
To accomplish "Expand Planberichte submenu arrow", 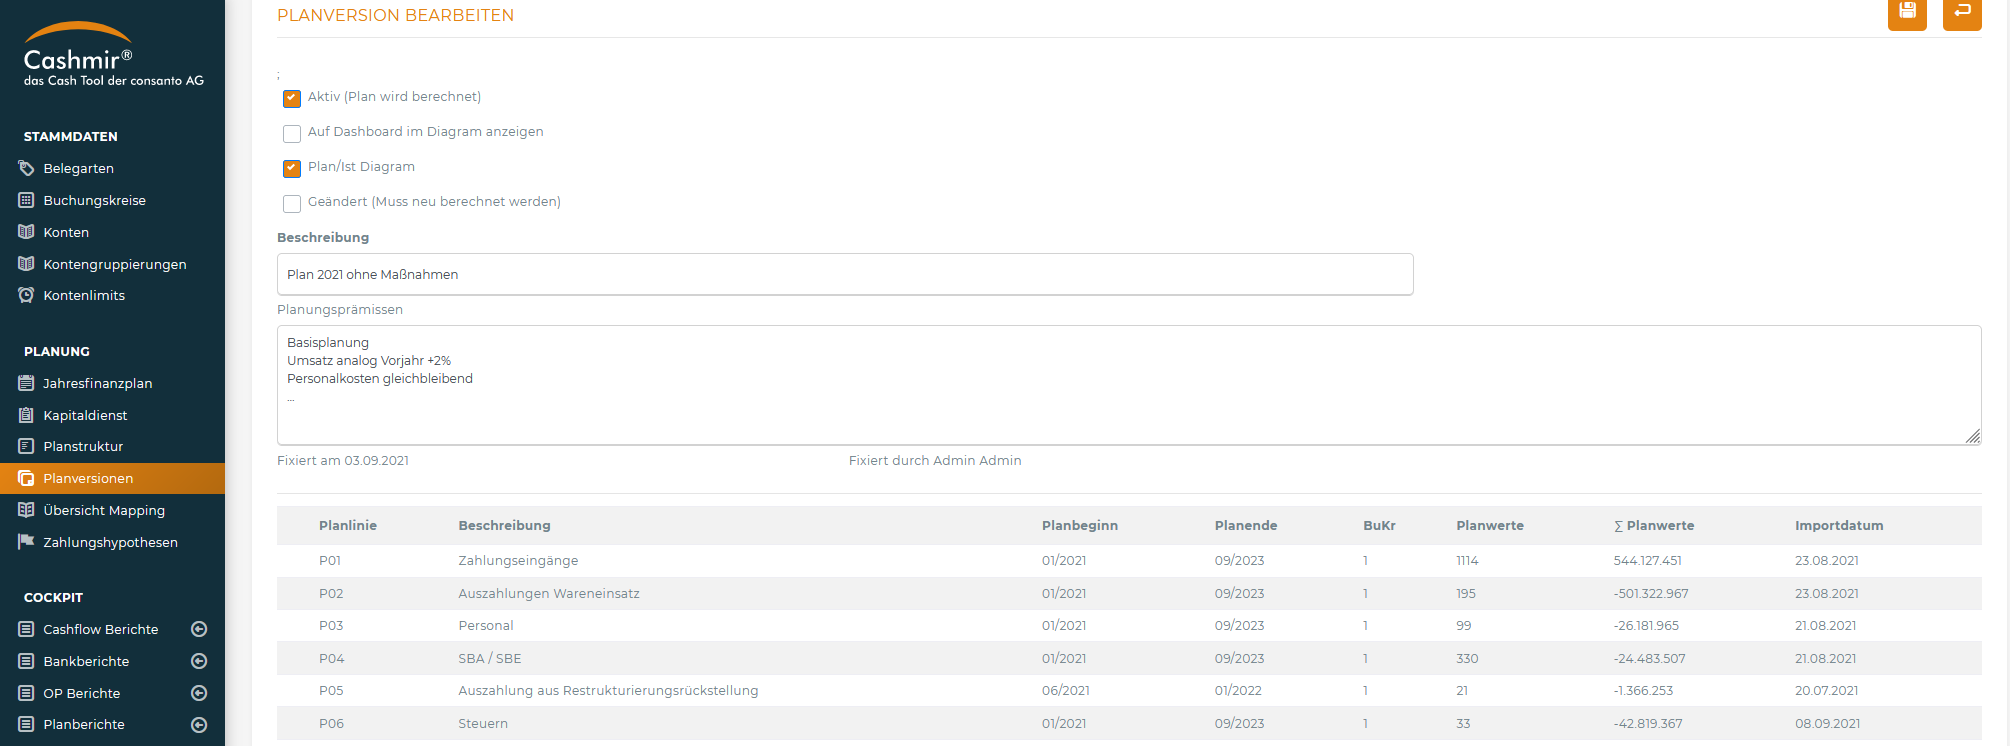I will click(199, 724).
